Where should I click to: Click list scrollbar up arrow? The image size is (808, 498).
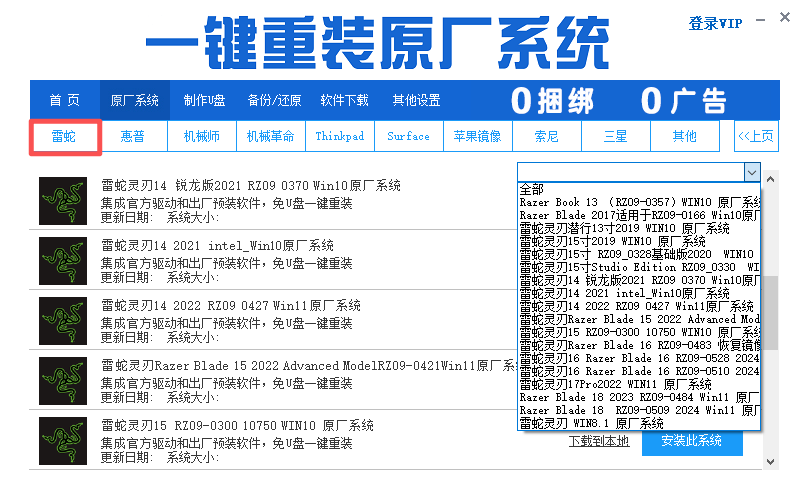(770, 179)
